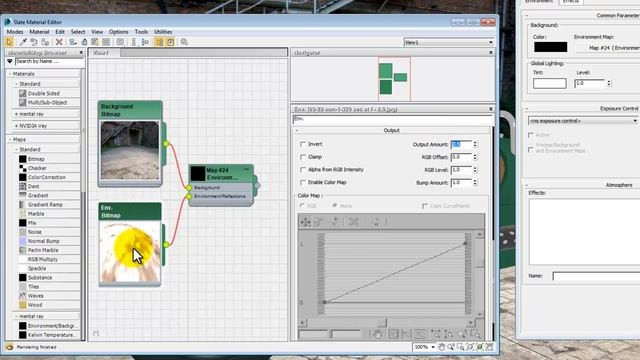Click the white Global Lighting Tint swatch
Image resolution: width=640 pixels, height=360 pixels.
pos(549,83)
